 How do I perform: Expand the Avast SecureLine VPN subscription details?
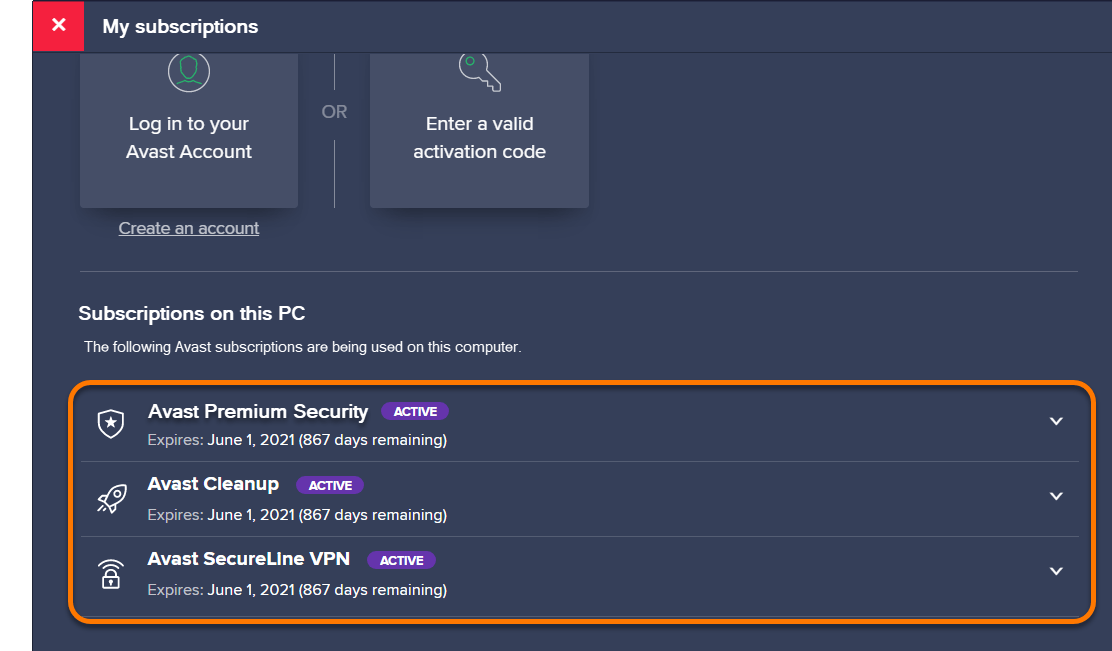click(x=1056, y=571)
